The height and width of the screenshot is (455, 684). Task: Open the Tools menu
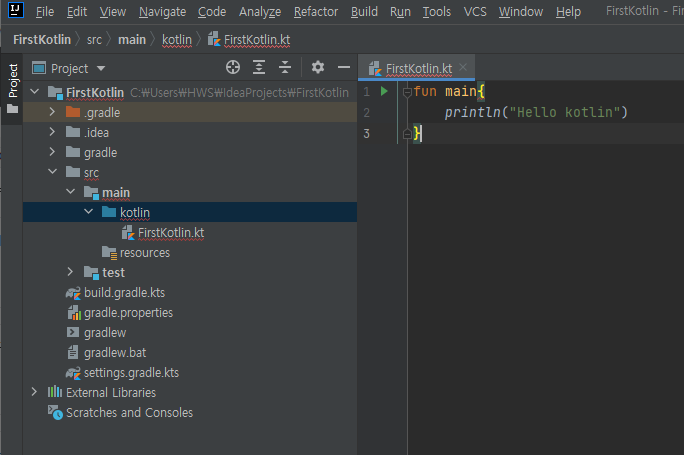(x=437, y=12)
